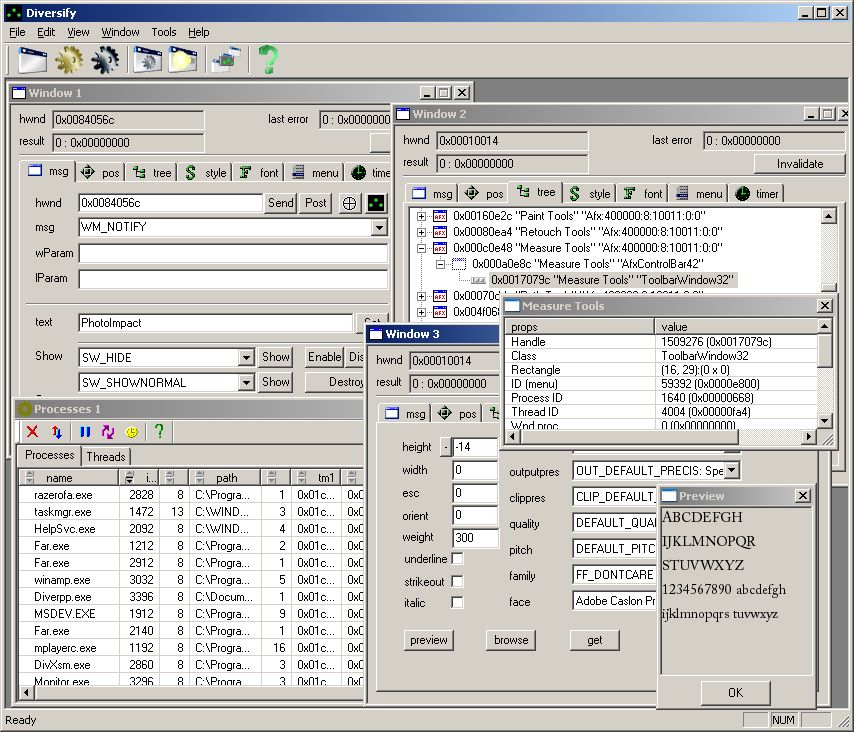Image resolution: width=854 pixels, height=732 pixels.
Task: Click the green question mark help icon
Action: click(267, 60)
